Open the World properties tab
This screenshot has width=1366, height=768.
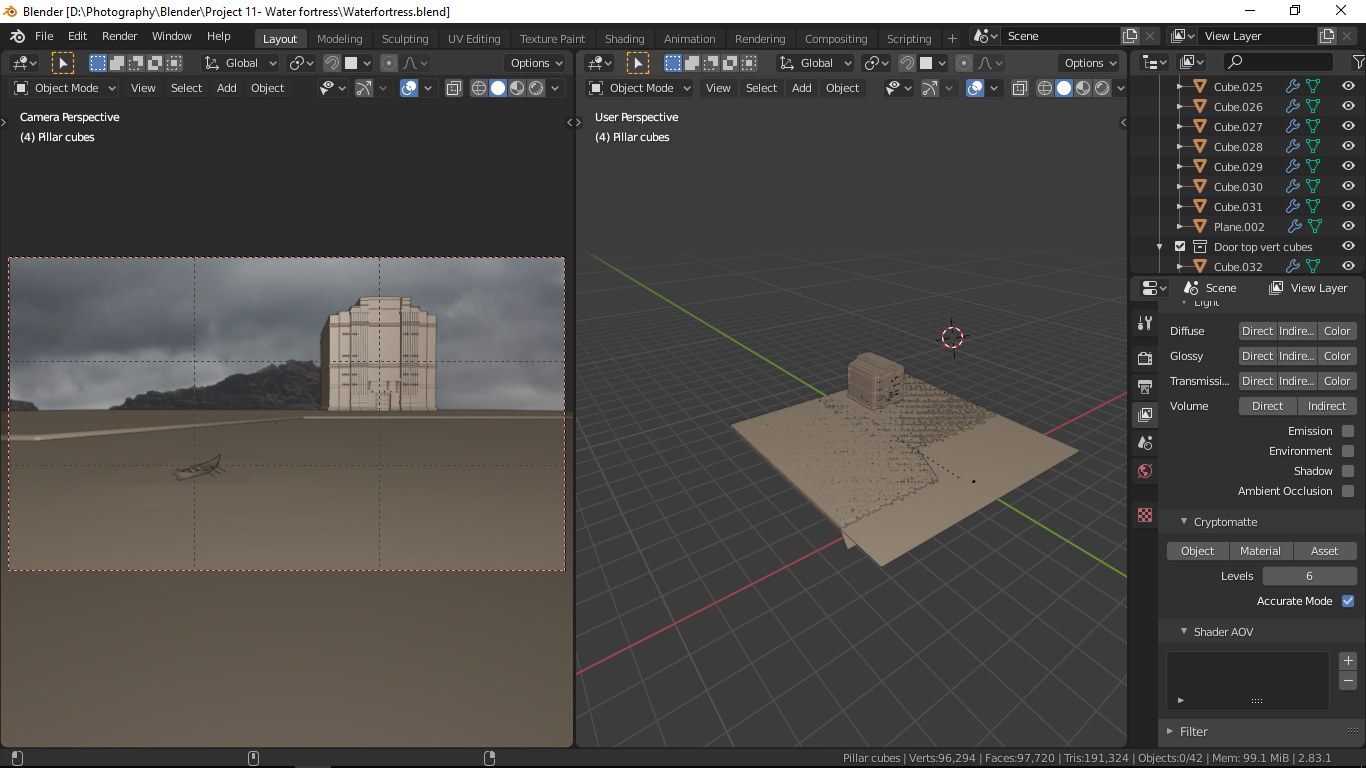1144,471
